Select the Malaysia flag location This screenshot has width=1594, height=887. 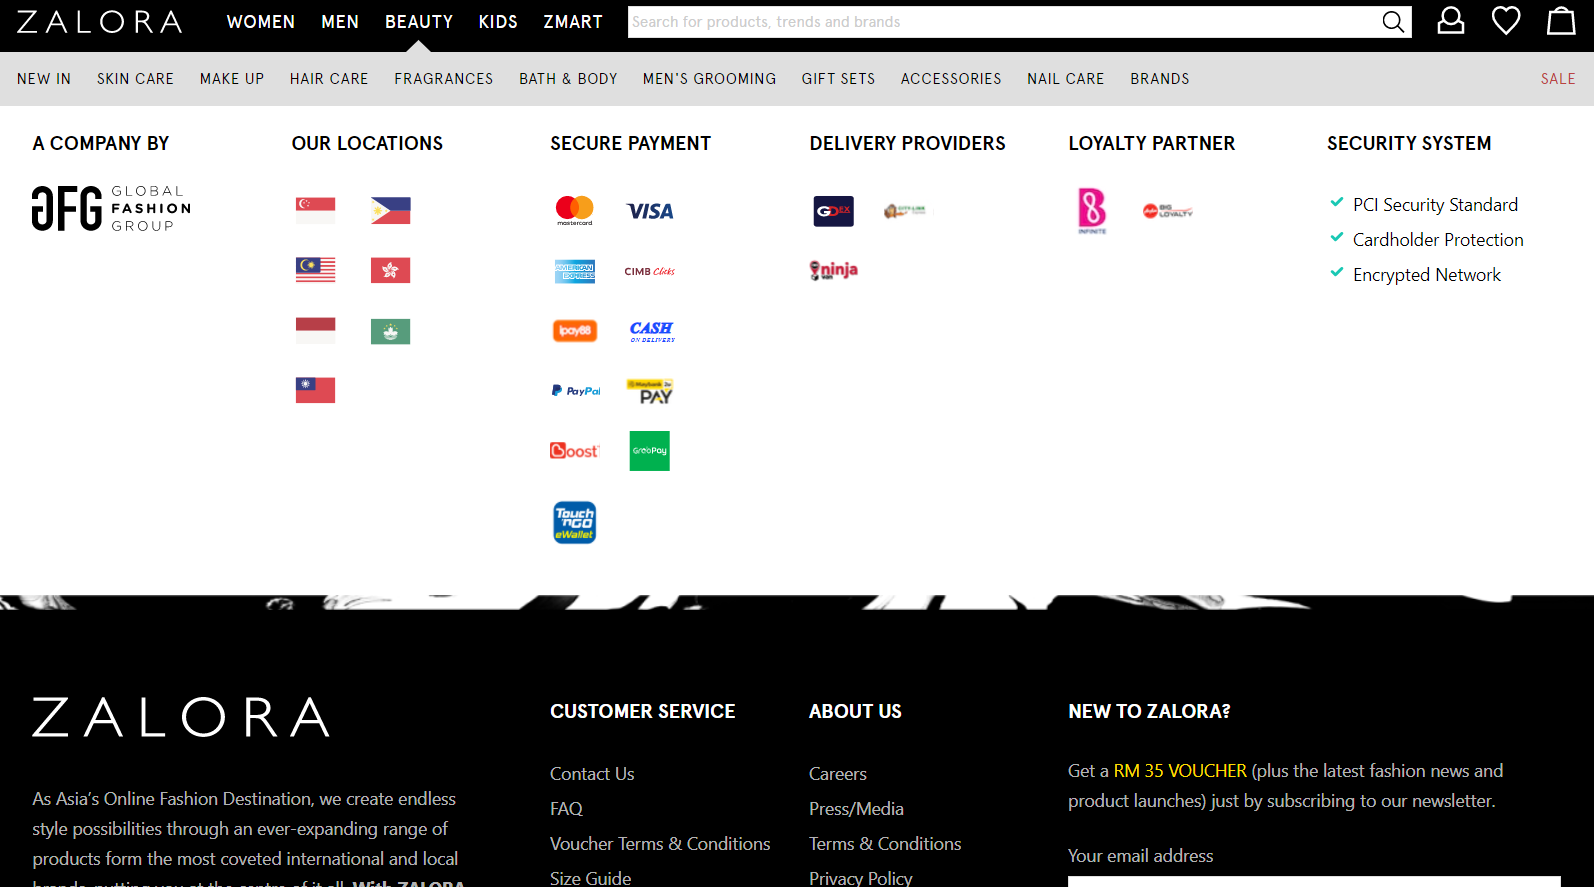point(315,270)
